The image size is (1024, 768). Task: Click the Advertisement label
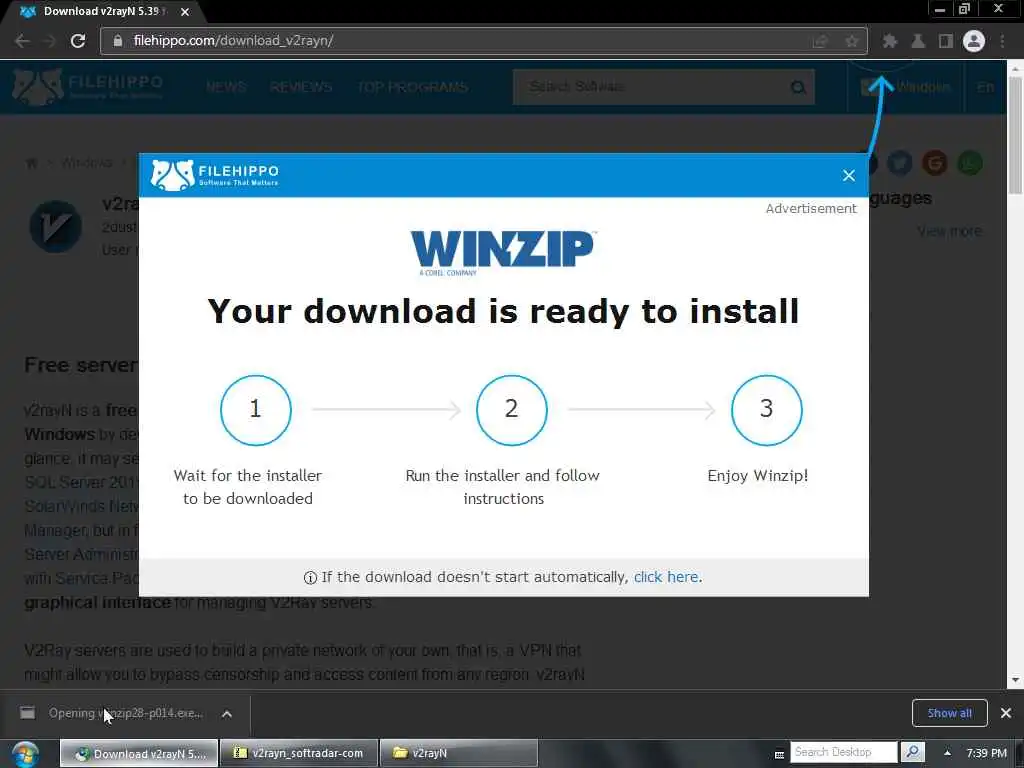pos(810,208)
